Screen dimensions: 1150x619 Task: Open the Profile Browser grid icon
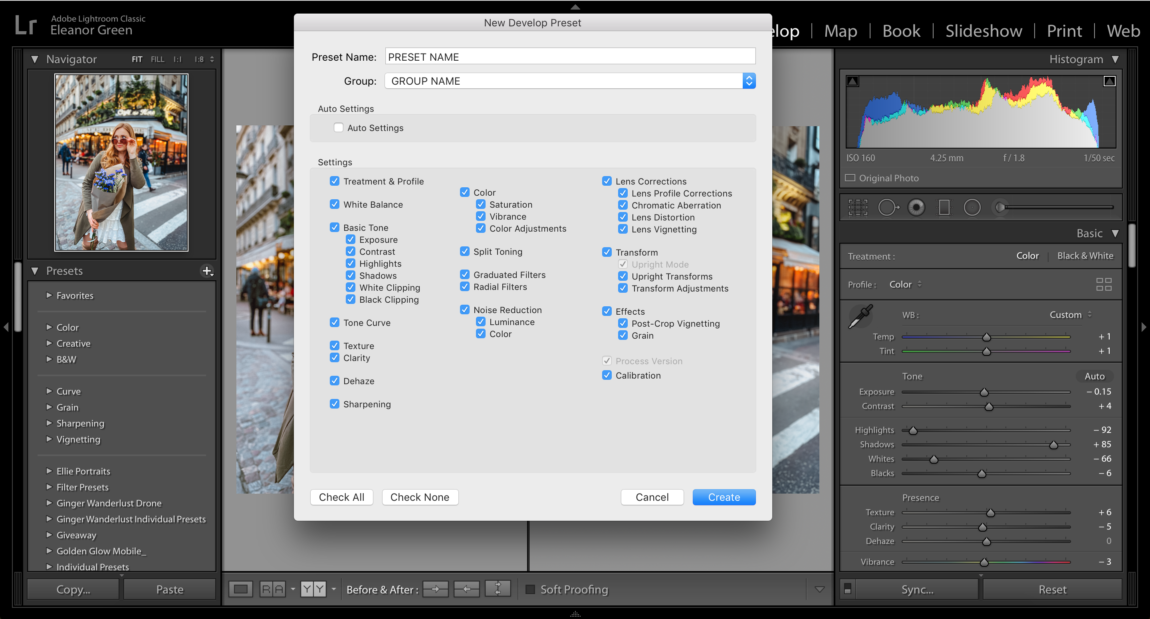(1104, 284)
